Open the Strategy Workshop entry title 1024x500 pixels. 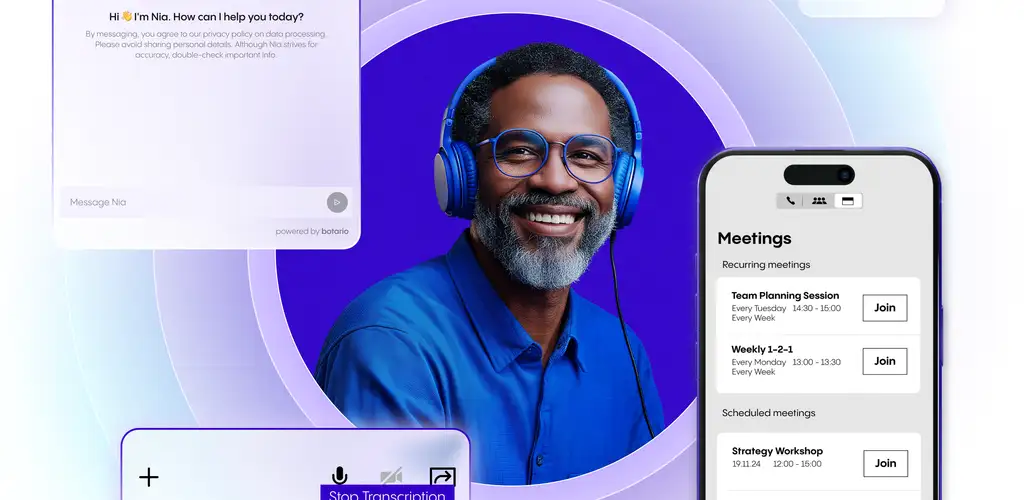[777, 451]
